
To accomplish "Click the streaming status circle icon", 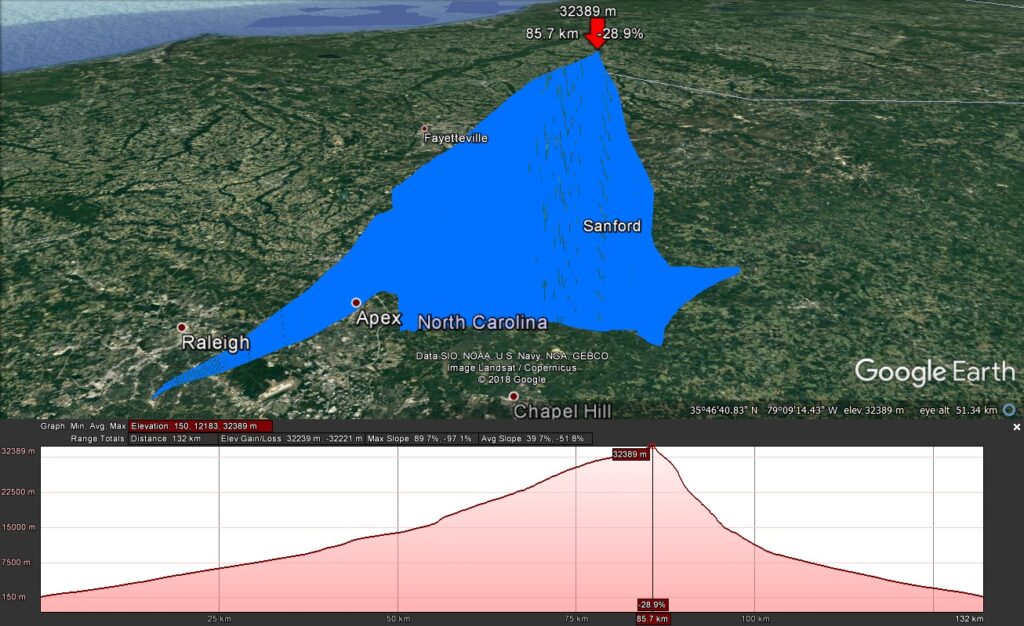I will (x=1009, y=410).
